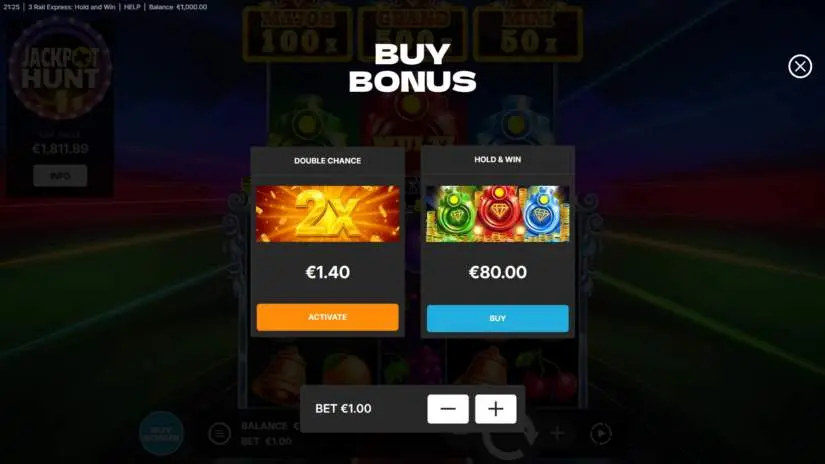Decrease bet with the minus button
The height and width of the screenshot is (464, 825).
pyautogui.click(x=448, y=409)
